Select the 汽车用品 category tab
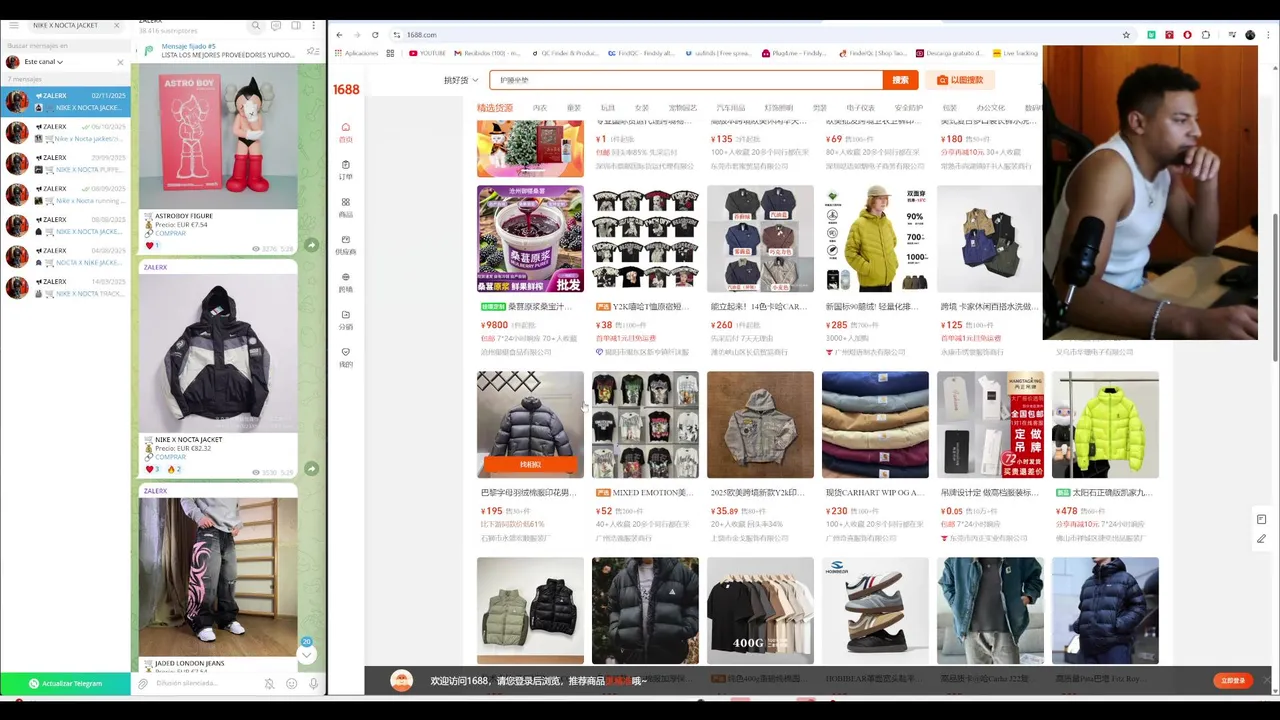Image resolution: width=1280 pixels, height=720 pixels. coord(730,108)
